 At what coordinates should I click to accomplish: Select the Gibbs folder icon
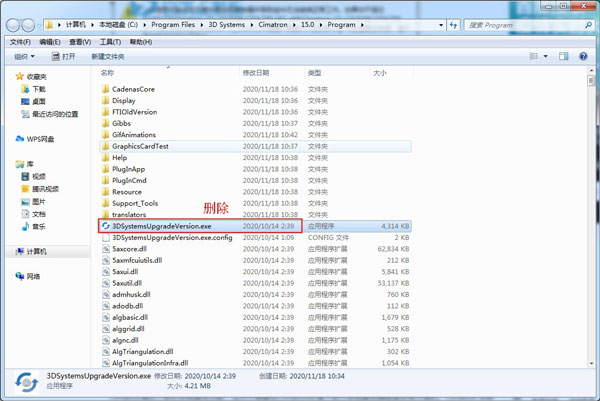tap(106, 123)
